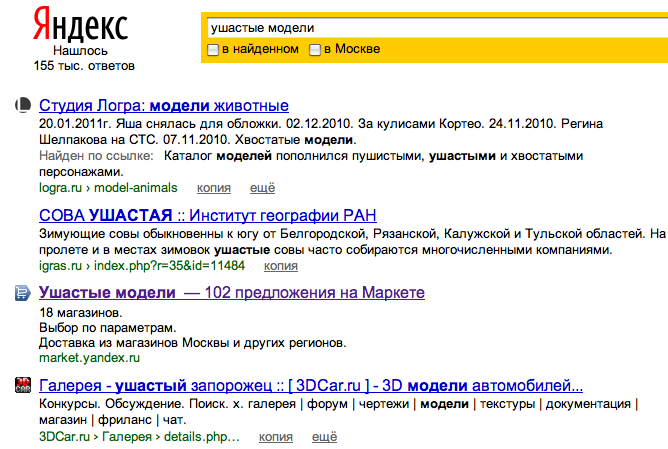Click the 3DCar favicon next to Галерея result

pos(23,385)
